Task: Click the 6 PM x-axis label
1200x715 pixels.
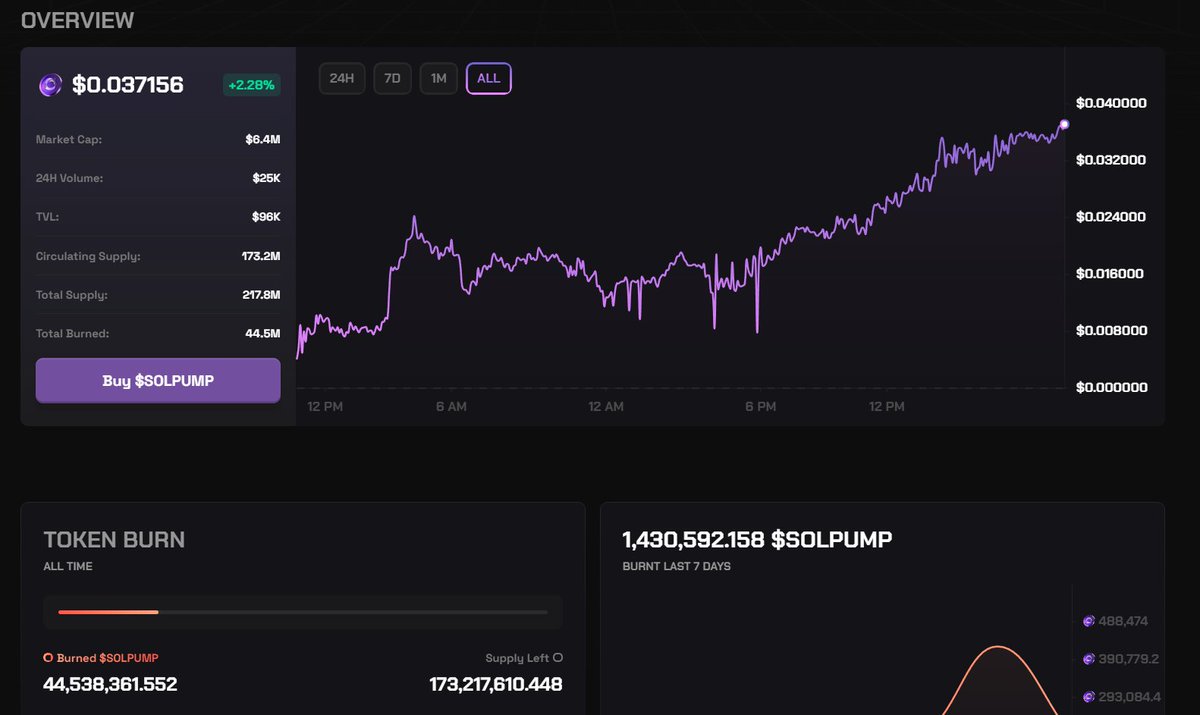Action: click(x=760, y=407)
